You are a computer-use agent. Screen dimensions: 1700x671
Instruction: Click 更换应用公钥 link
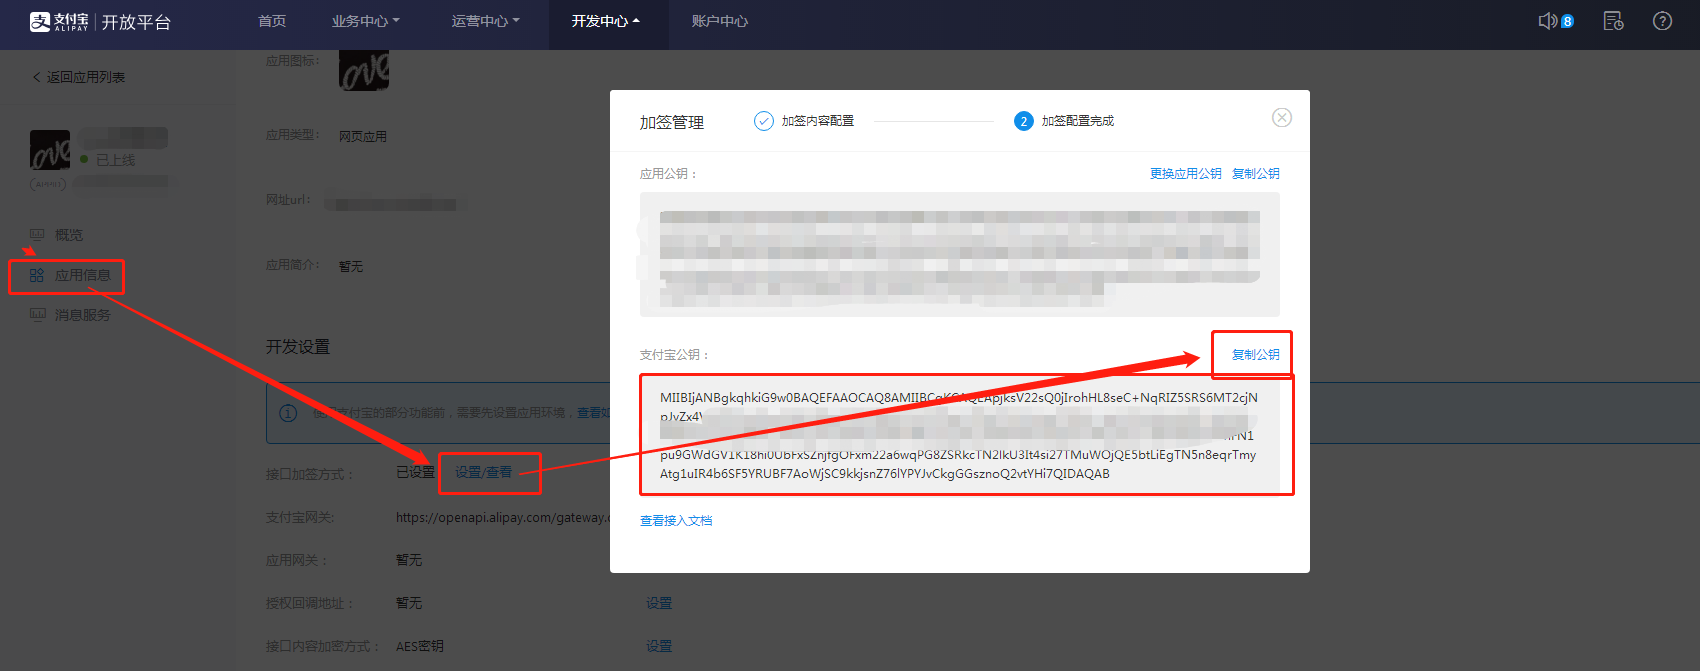pos(1186,174)
